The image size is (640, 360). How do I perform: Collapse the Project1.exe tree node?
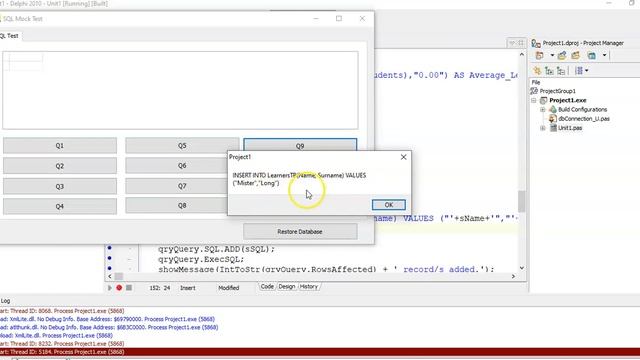point(533,100)
